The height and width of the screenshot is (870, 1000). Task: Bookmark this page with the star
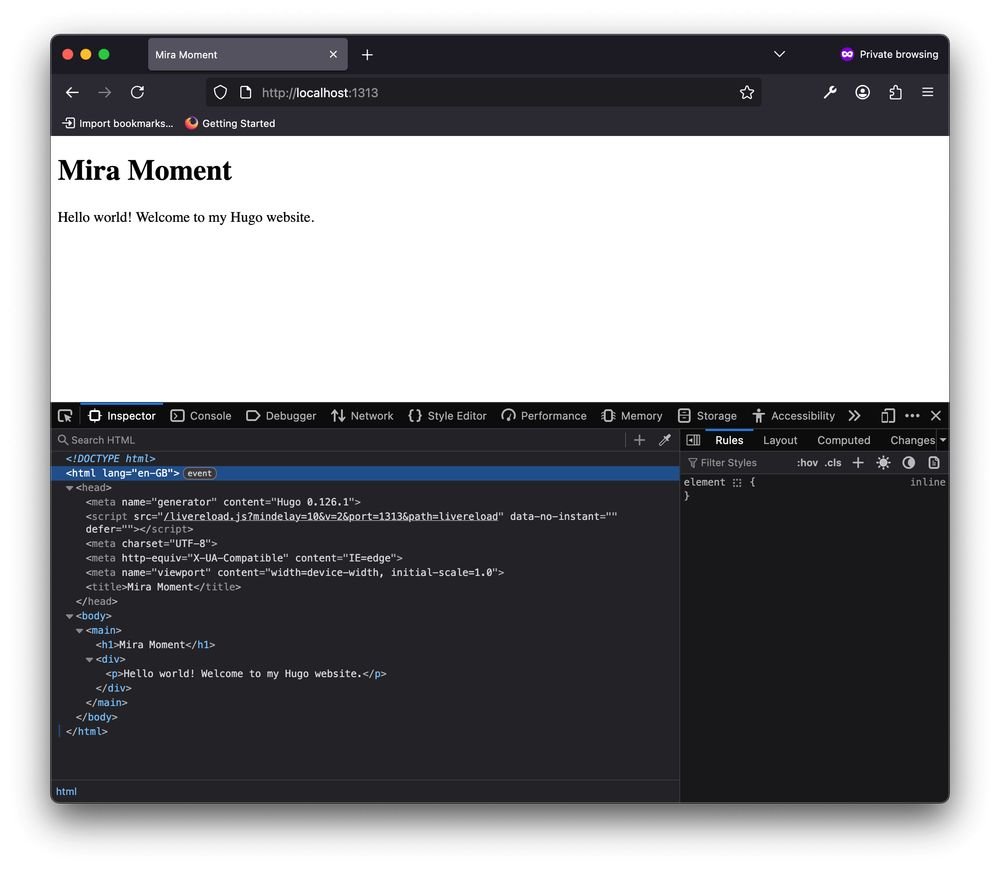(x=747, y=92)
